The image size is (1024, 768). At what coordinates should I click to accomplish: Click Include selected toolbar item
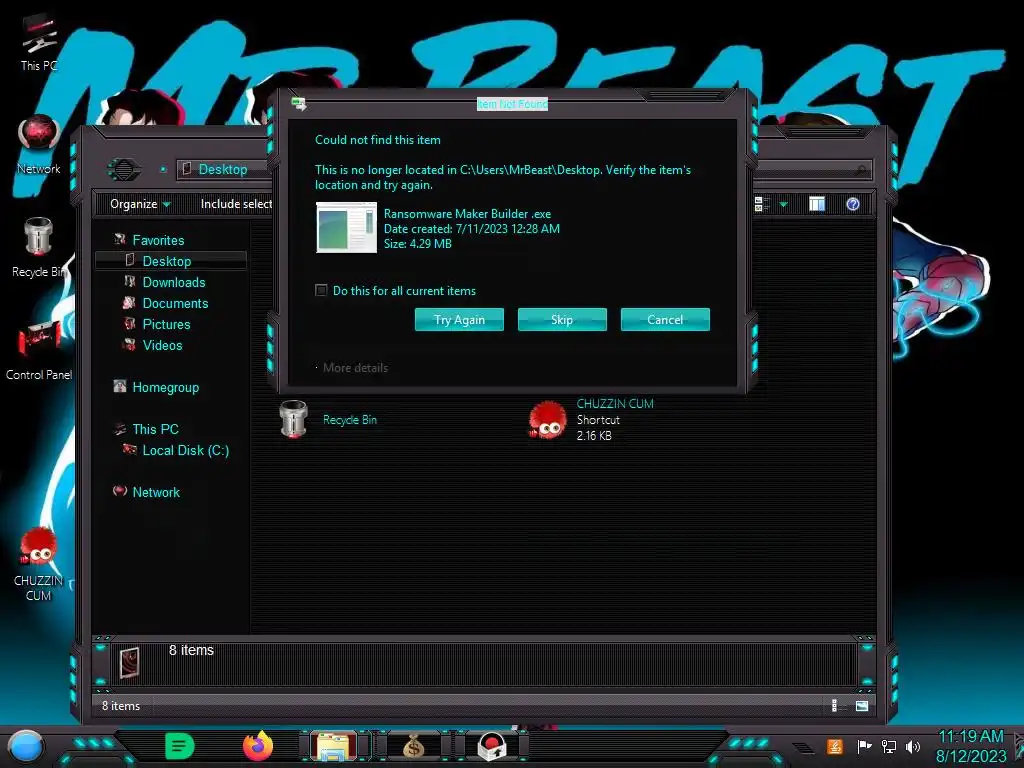(x=236, y=204)
